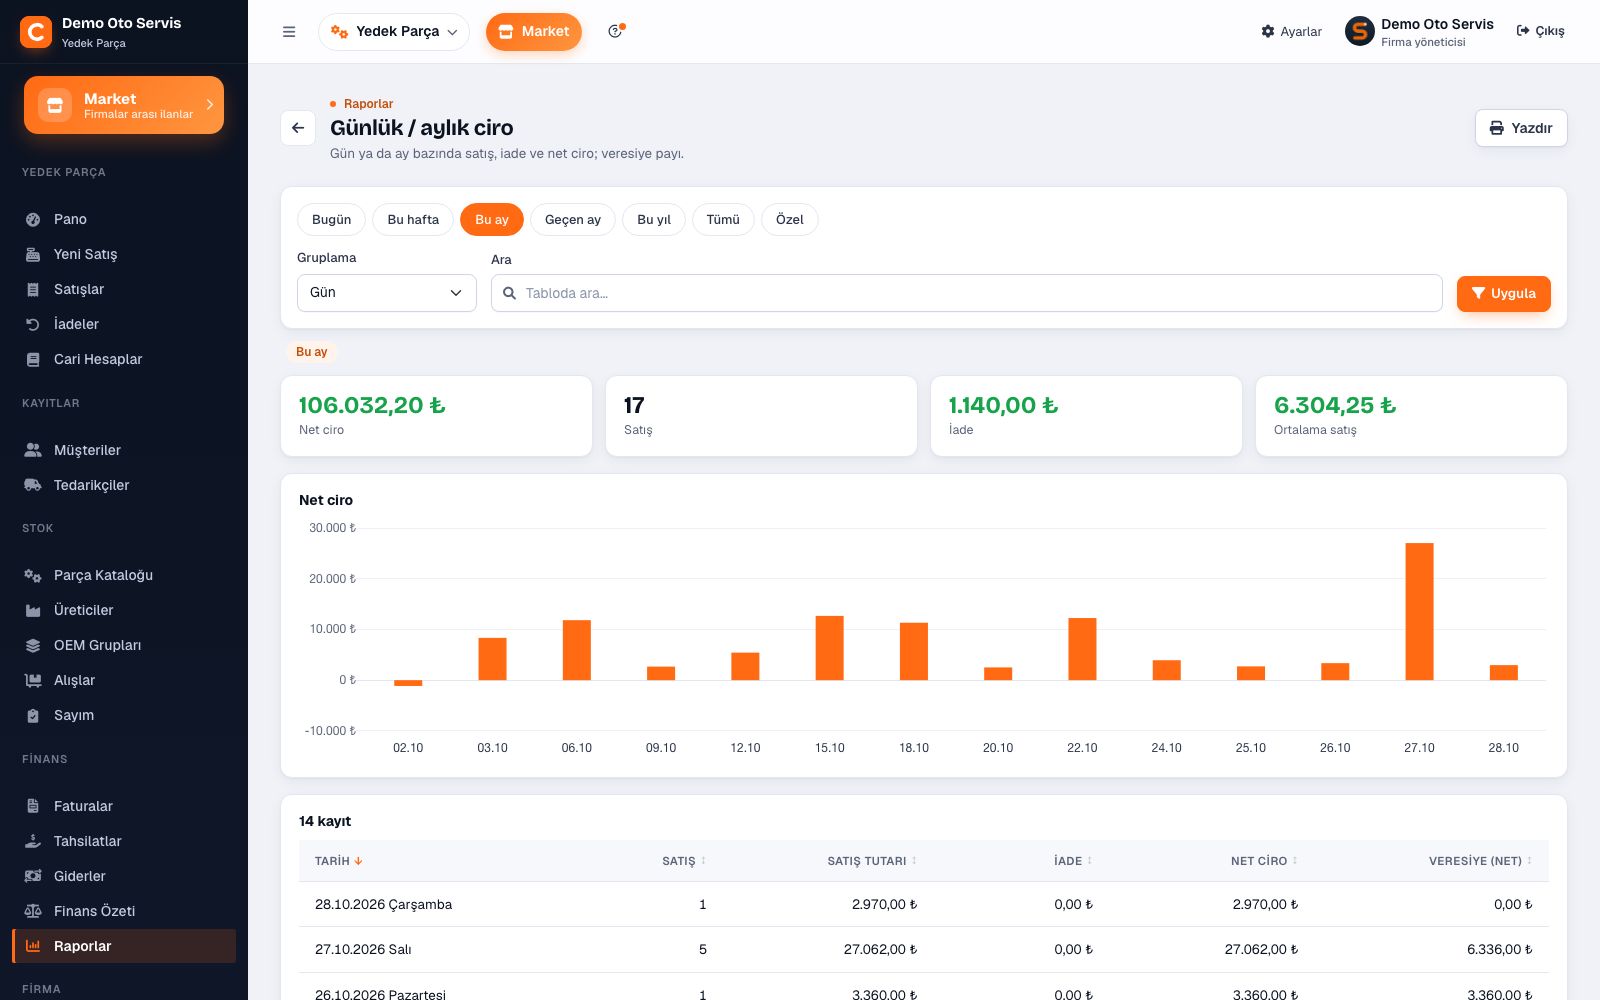Image resolution: width=1600 pixels, height=1000 pixels.
Task: Sort table by Net Ciro column
Action: (x=1264, y=861)
